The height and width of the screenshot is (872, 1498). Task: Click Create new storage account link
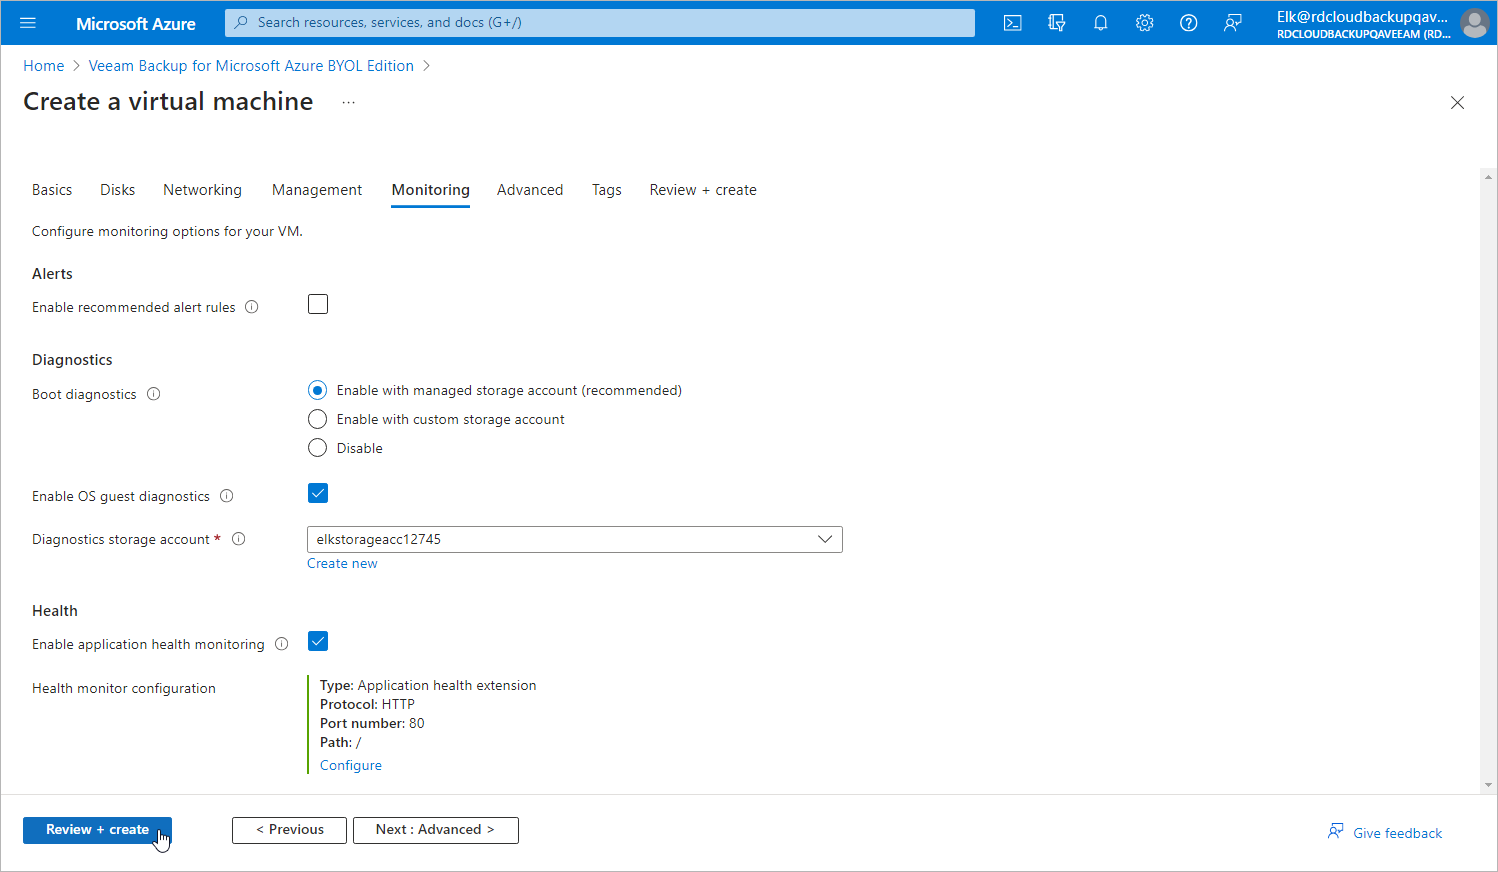(x=342, y=564)
